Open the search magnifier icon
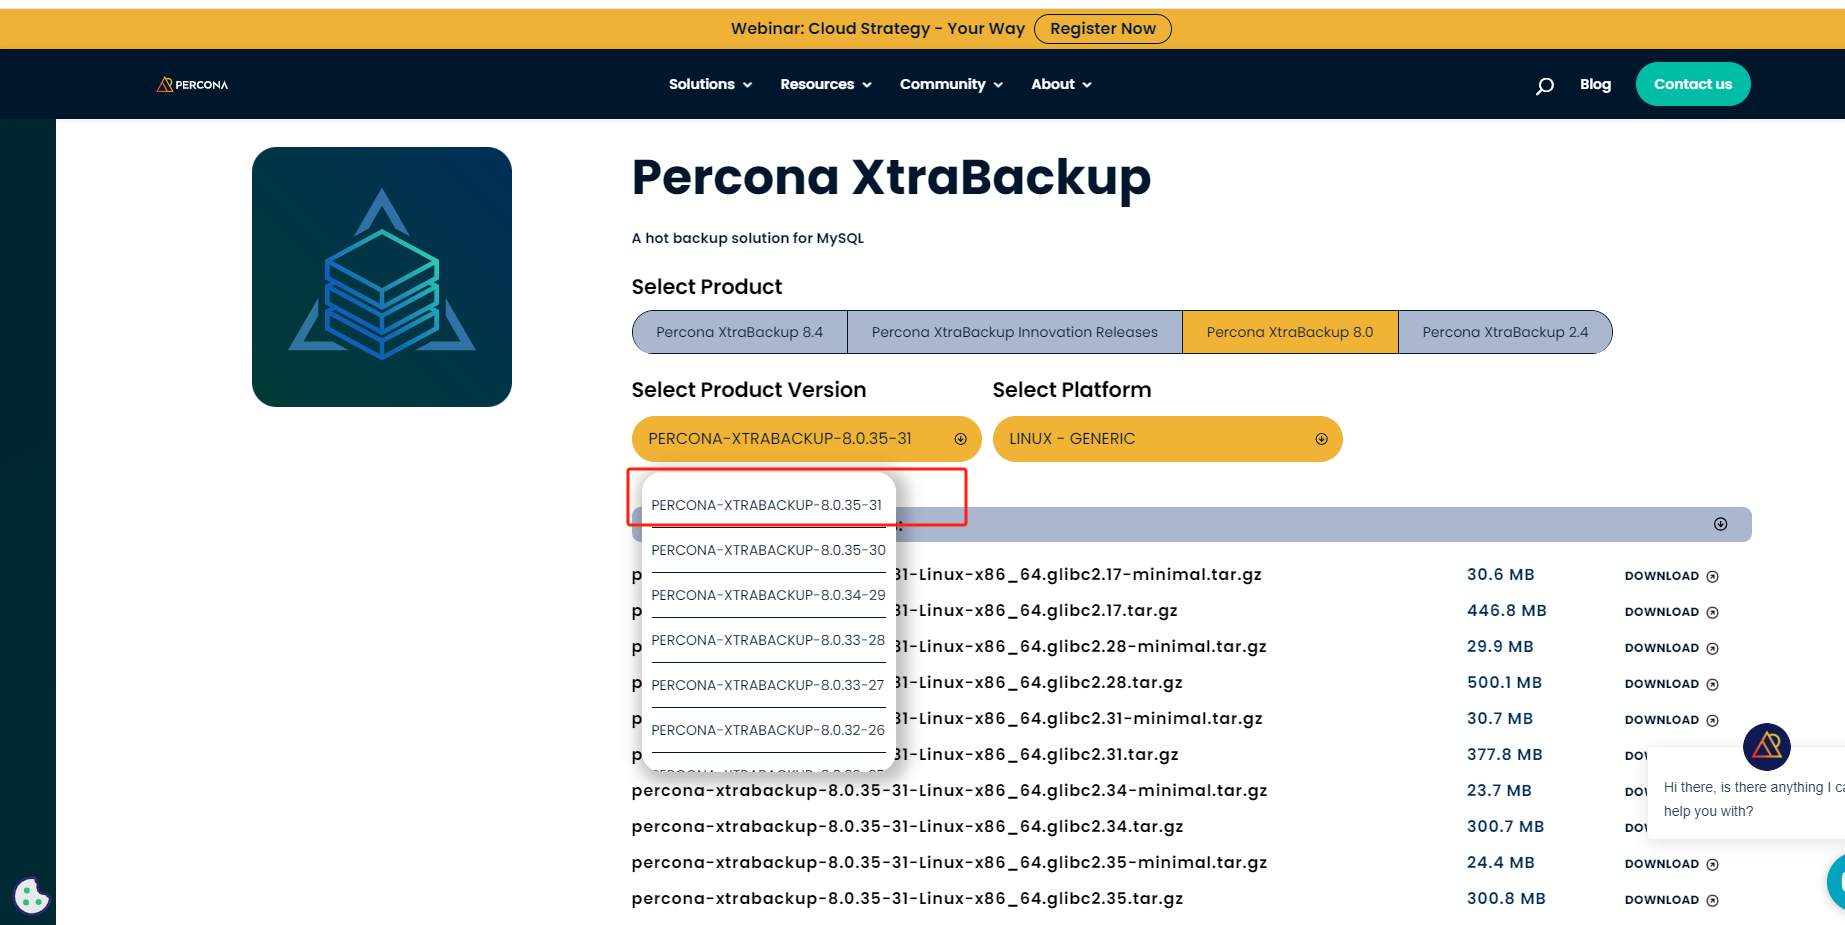 coord(1545,86)
